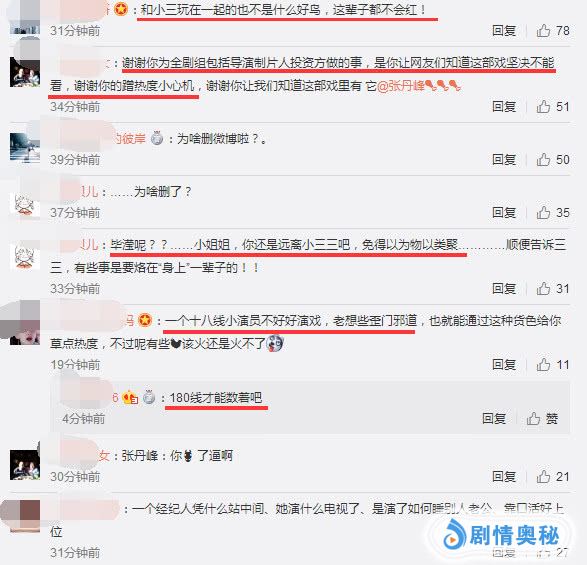Viewport: 587px width, 565px height.
Task: Click 回复 on the 37分钟前 comment
Action: click(504, 213)
